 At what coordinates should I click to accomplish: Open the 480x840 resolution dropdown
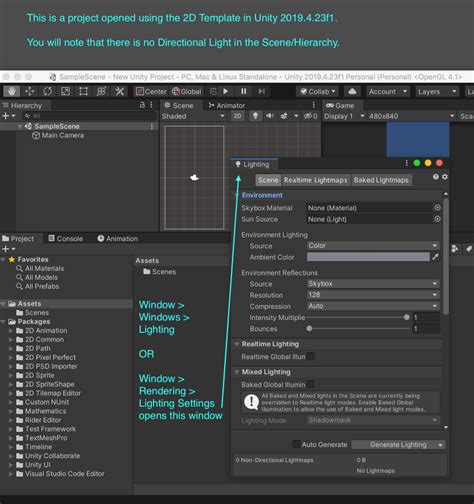[411, 116]
